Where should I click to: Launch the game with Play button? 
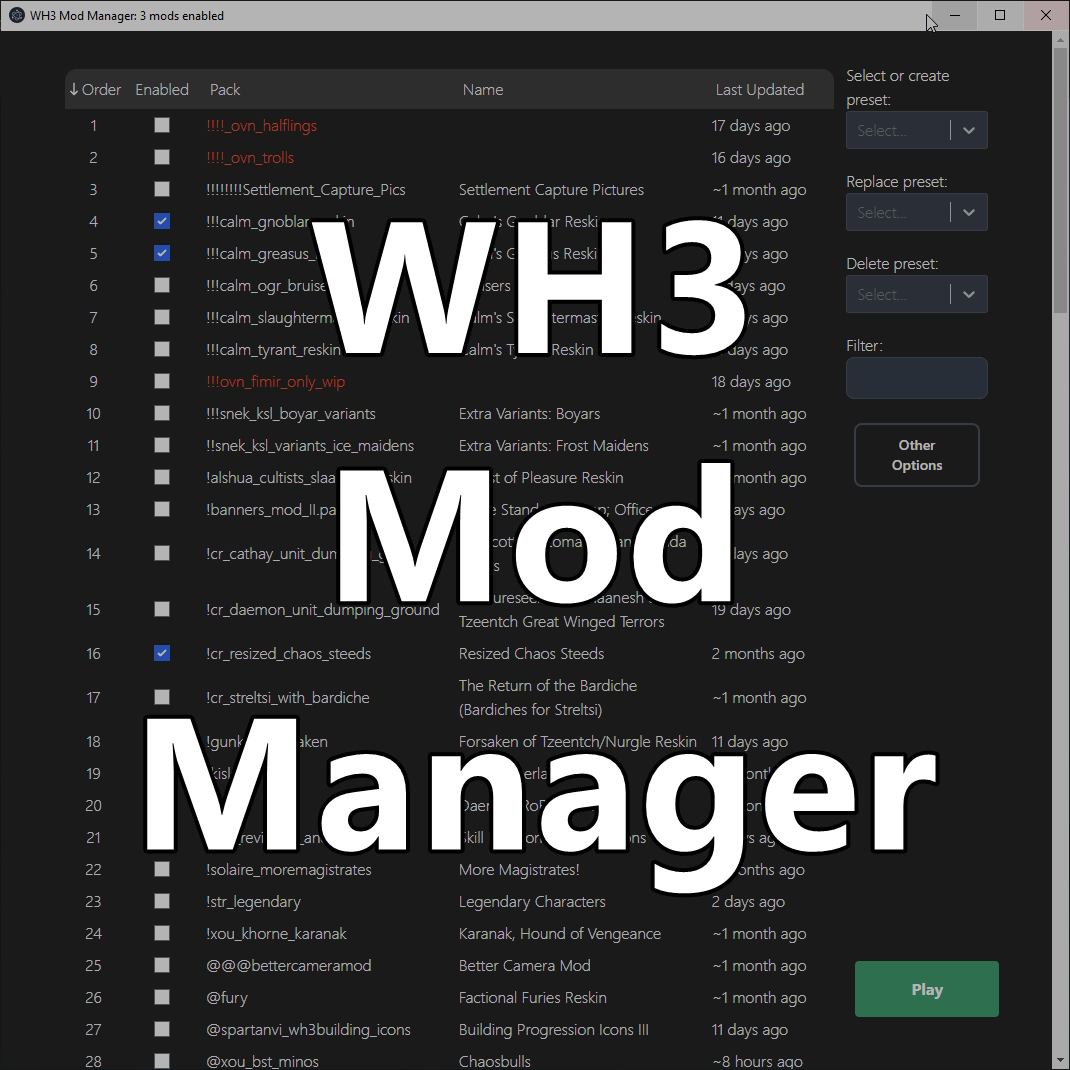coord(927,989)
